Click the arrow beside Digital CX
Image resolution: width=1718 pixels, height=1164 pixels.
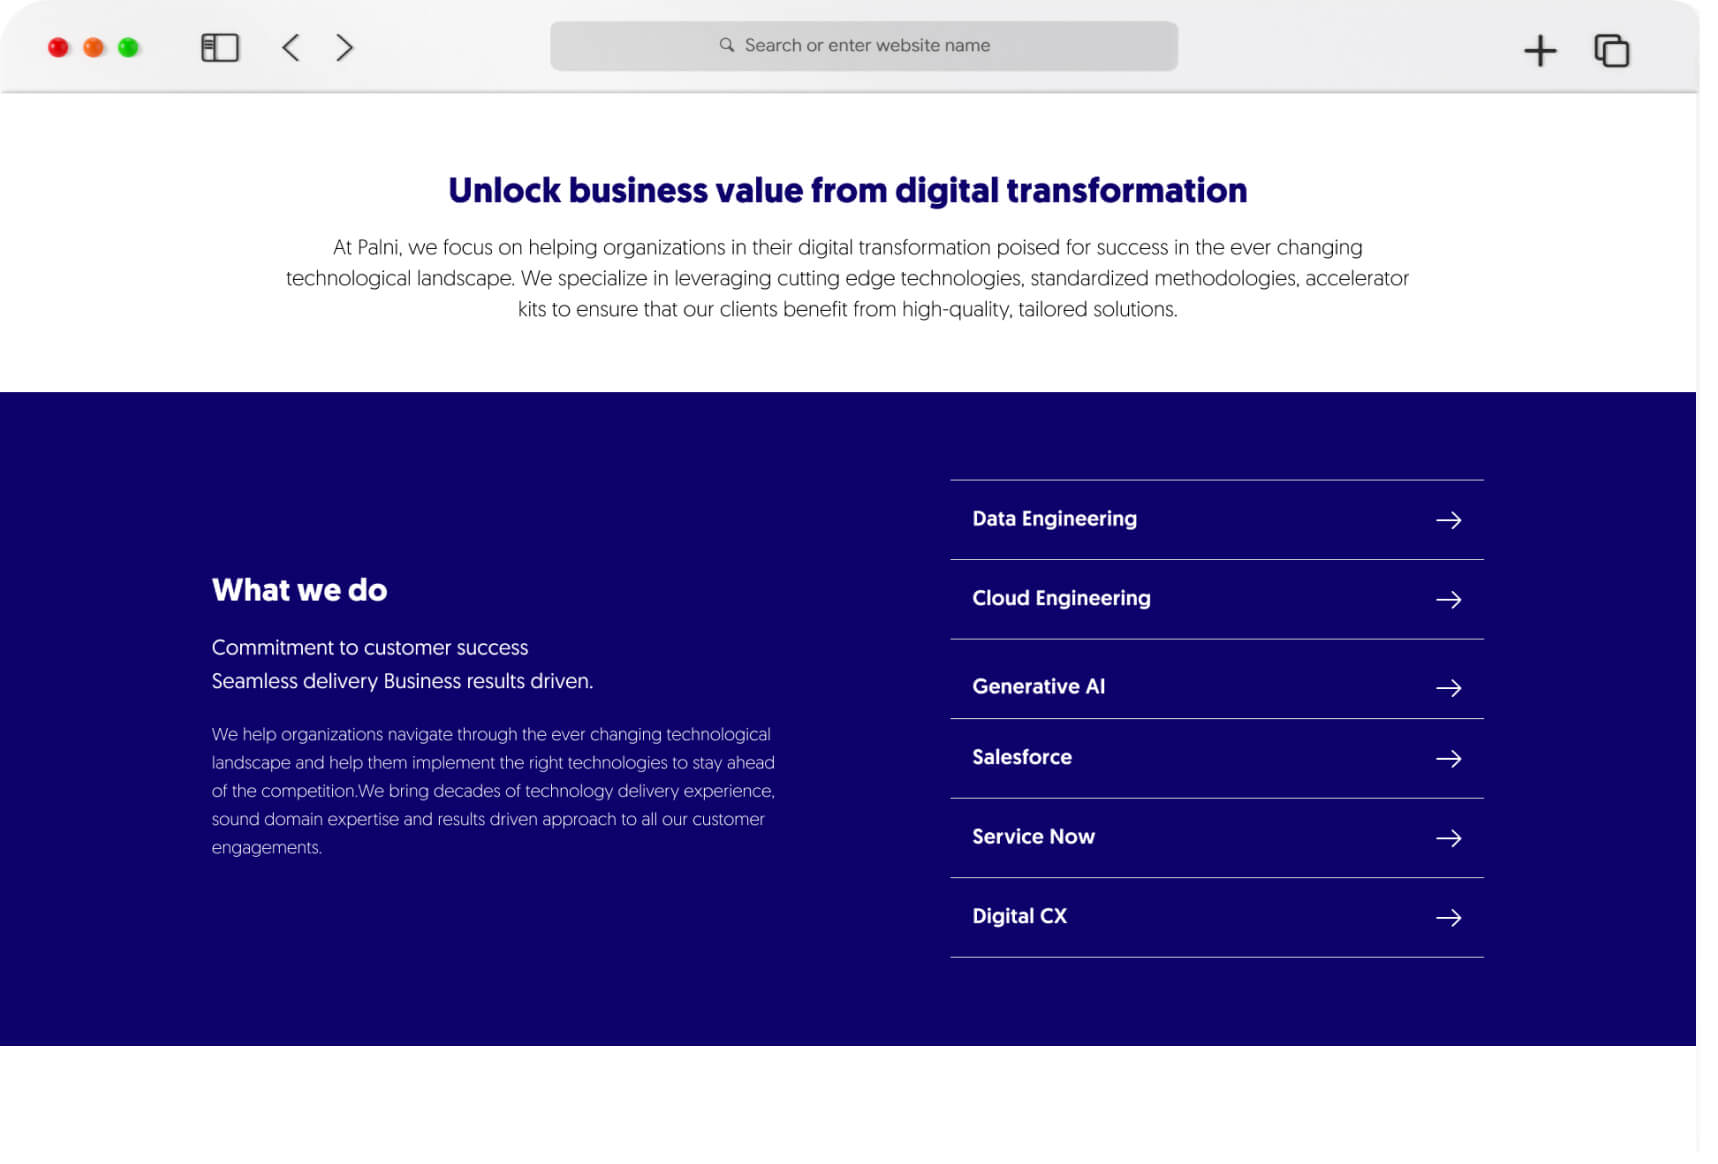pos(1448,918)
